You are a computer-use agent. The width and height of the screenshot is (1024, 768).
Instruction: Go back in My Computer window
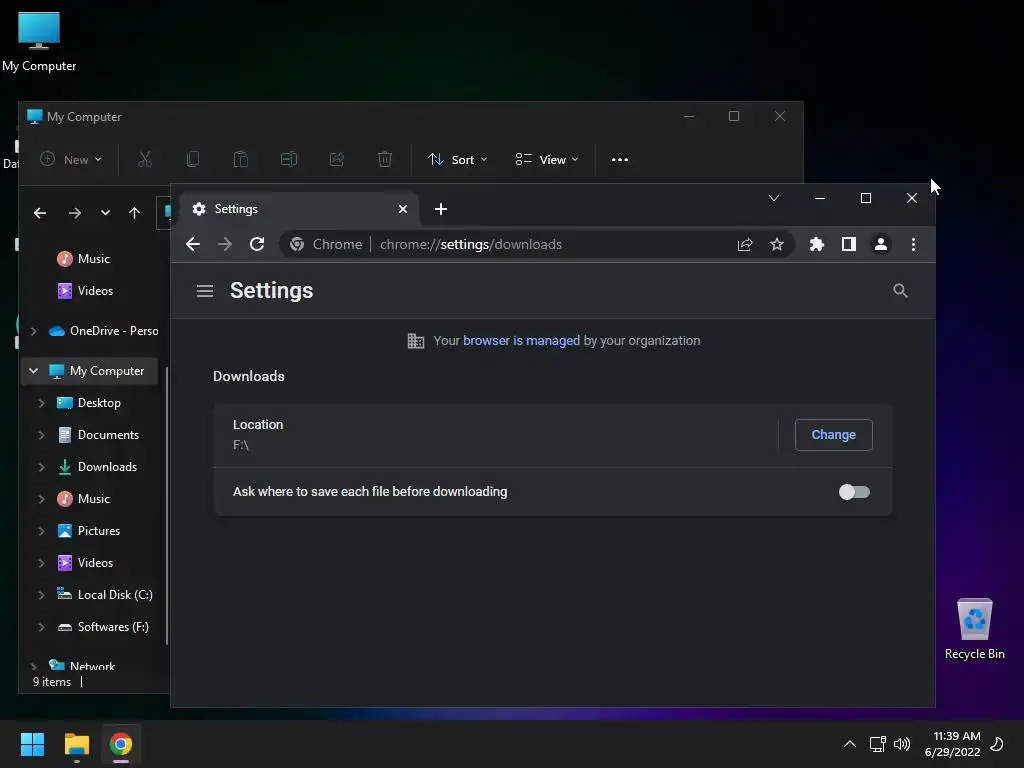tap(40, 213)
